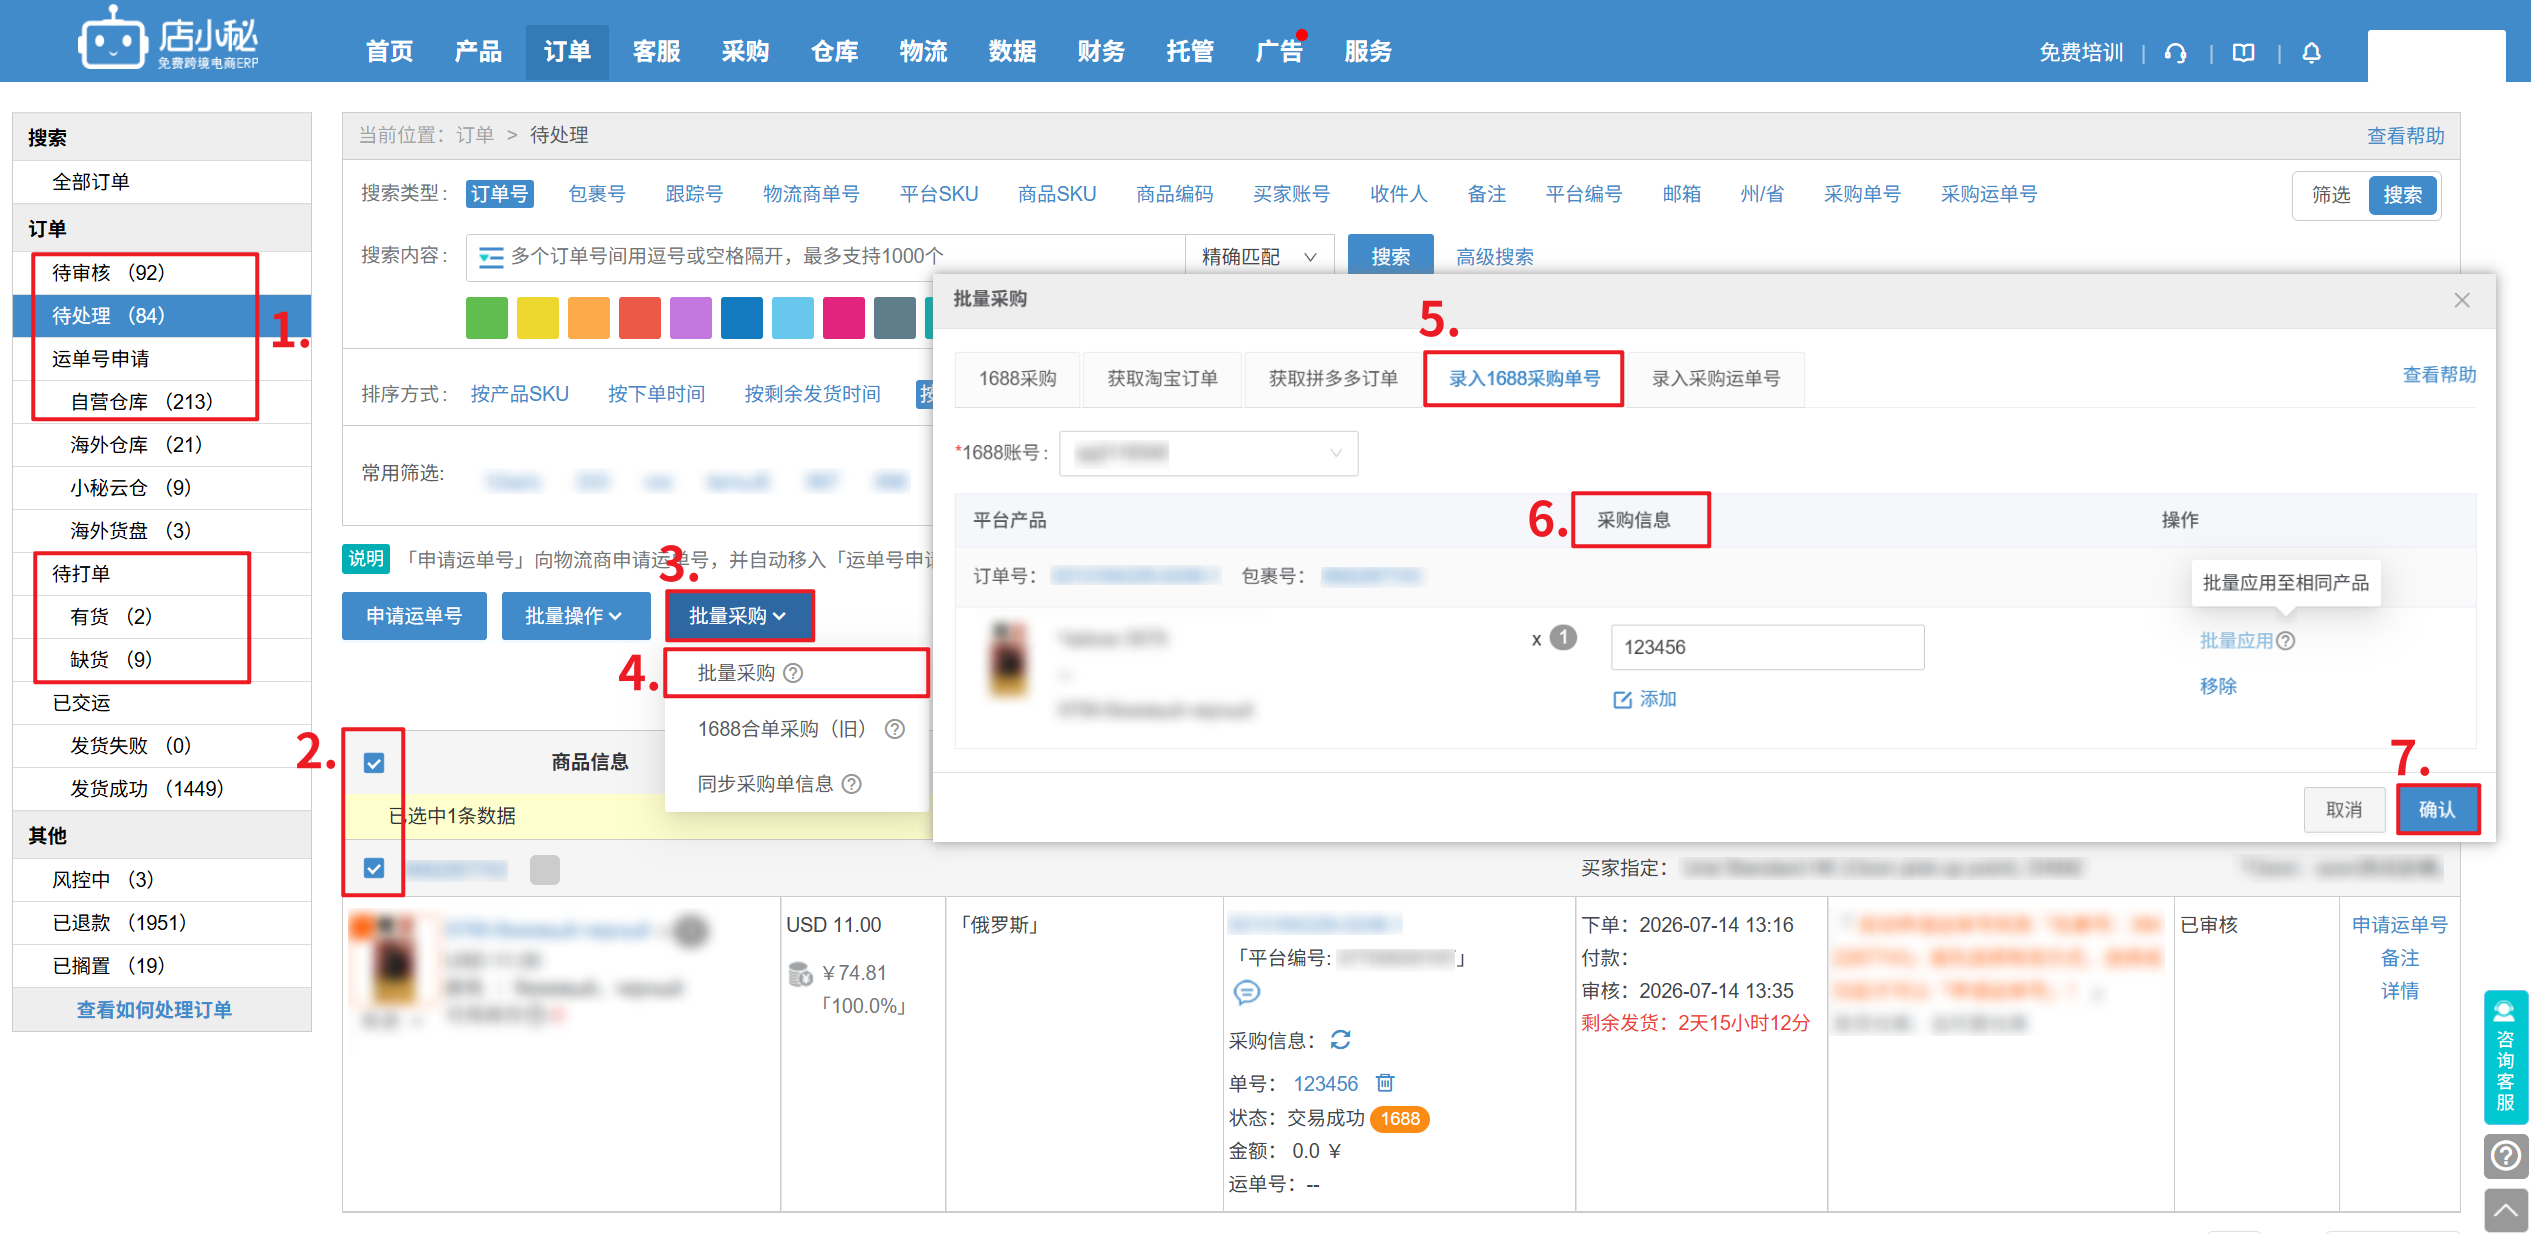Click 查看帮助 link in the dialog
Screen dimensions: 2531x1234
(2439, 375)
